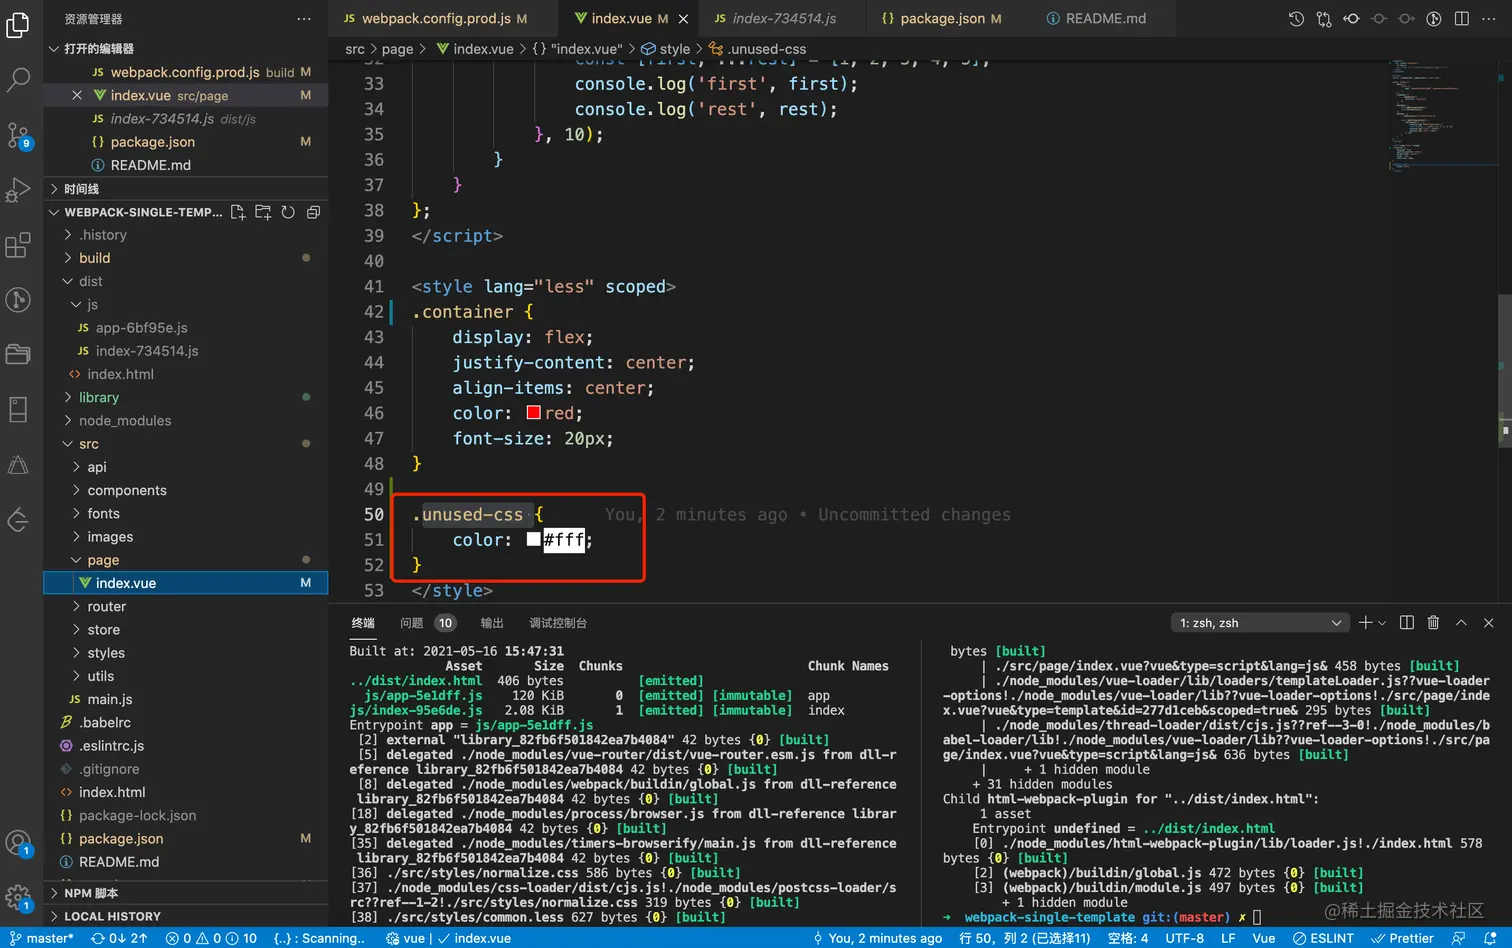Screen dimensions: 1512x948
Task: Split the terminal panel
Action: (x=1407, y=623)
